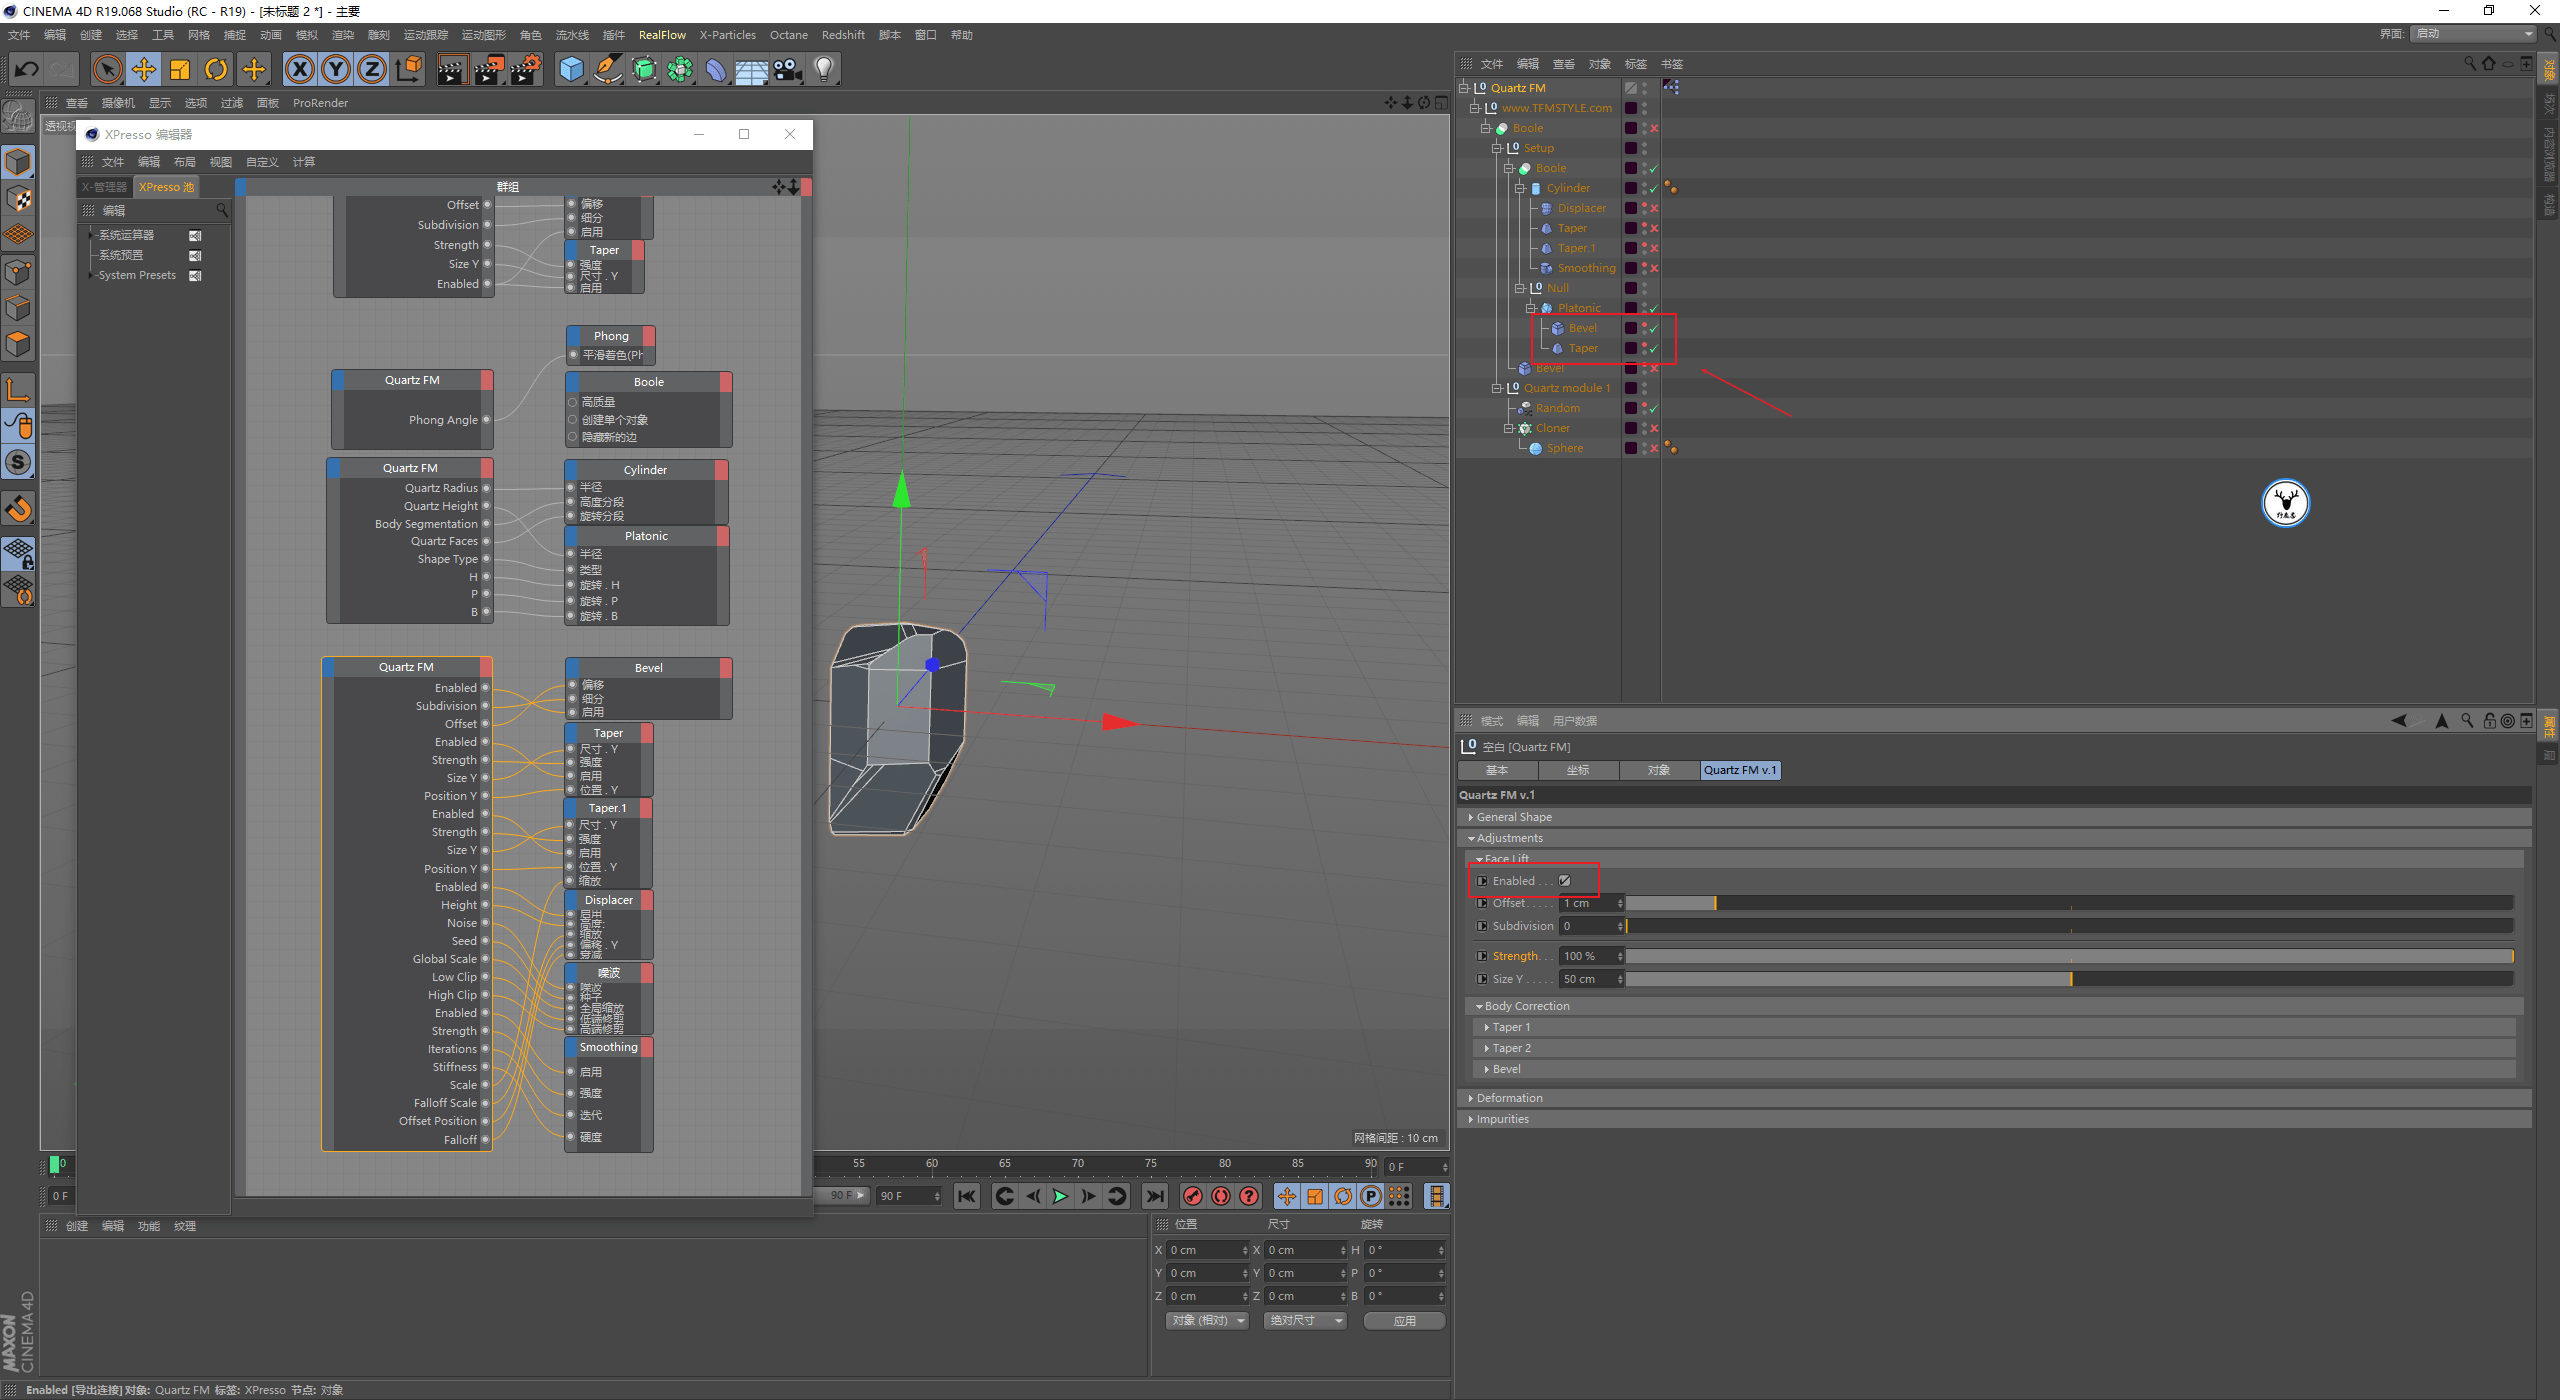Expand the General Shape section

click(x=1514, y=817)
